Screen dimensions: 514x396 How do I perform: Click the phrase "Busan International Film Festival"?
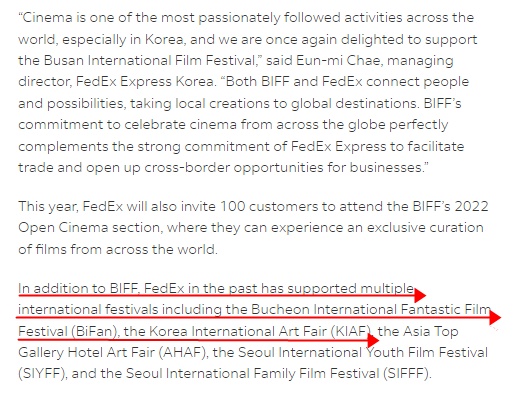149,61
